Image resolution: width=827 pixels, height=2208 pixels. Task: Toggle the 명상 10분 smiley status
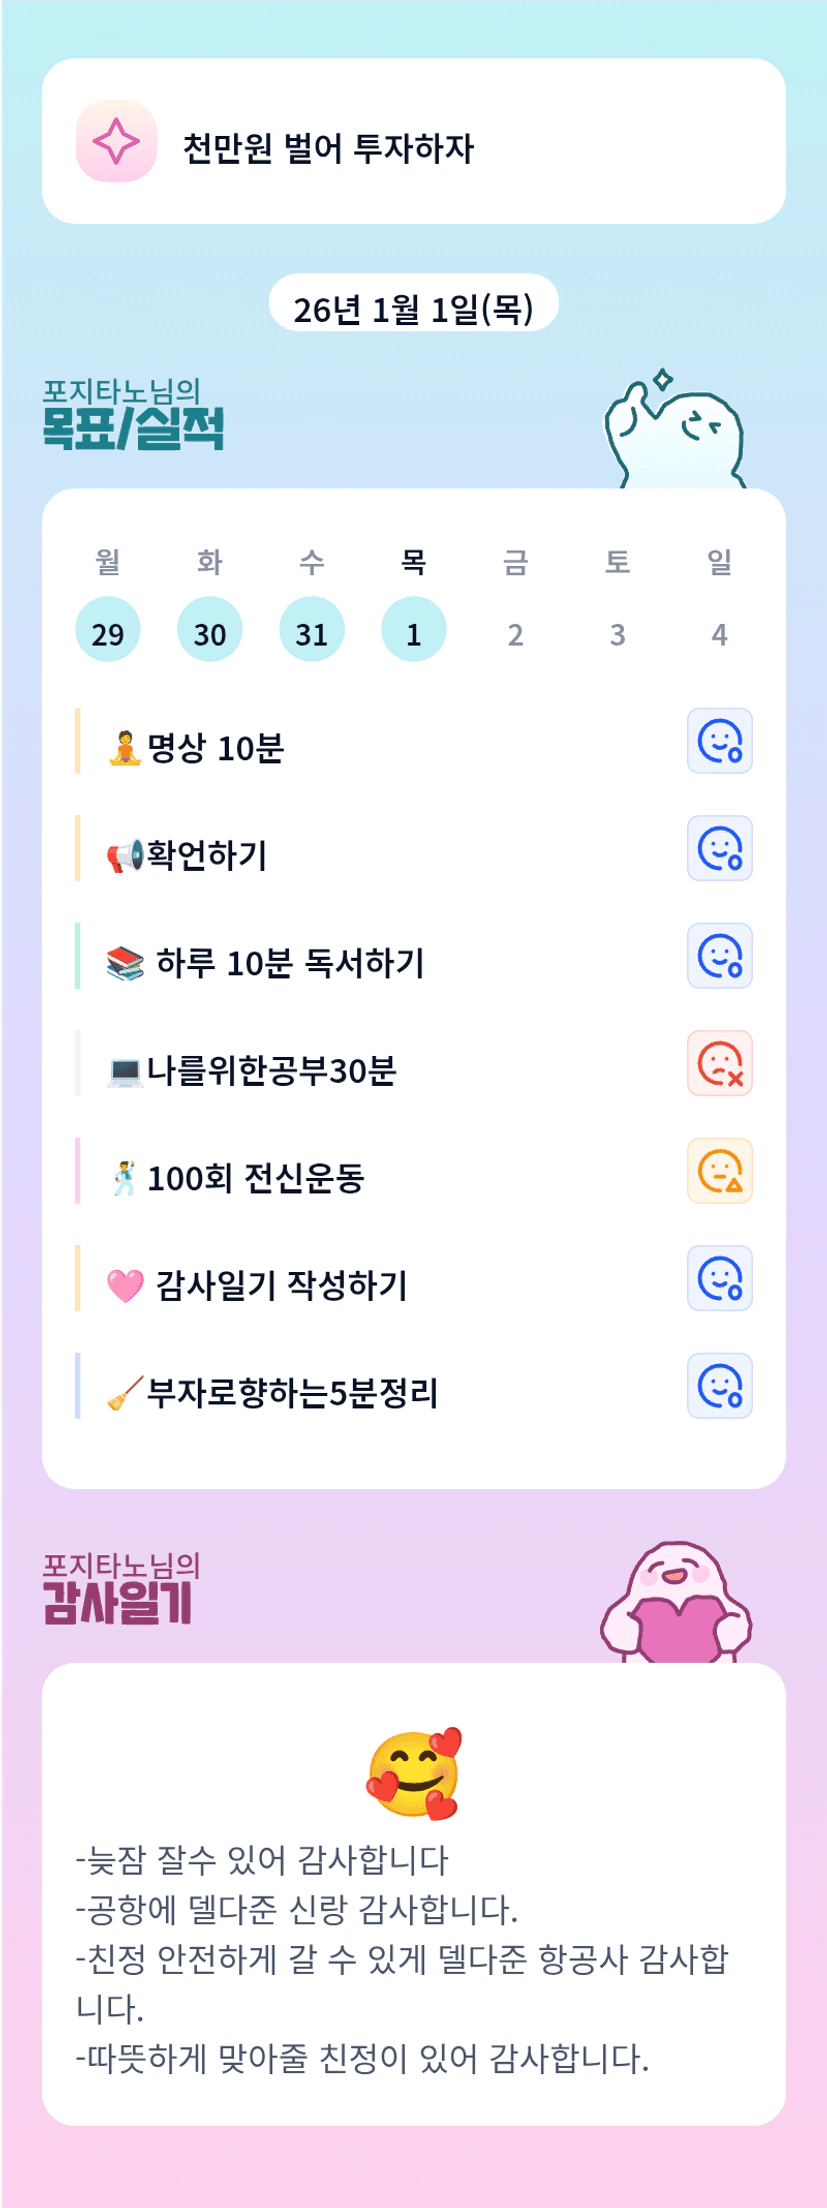point(719,741)
